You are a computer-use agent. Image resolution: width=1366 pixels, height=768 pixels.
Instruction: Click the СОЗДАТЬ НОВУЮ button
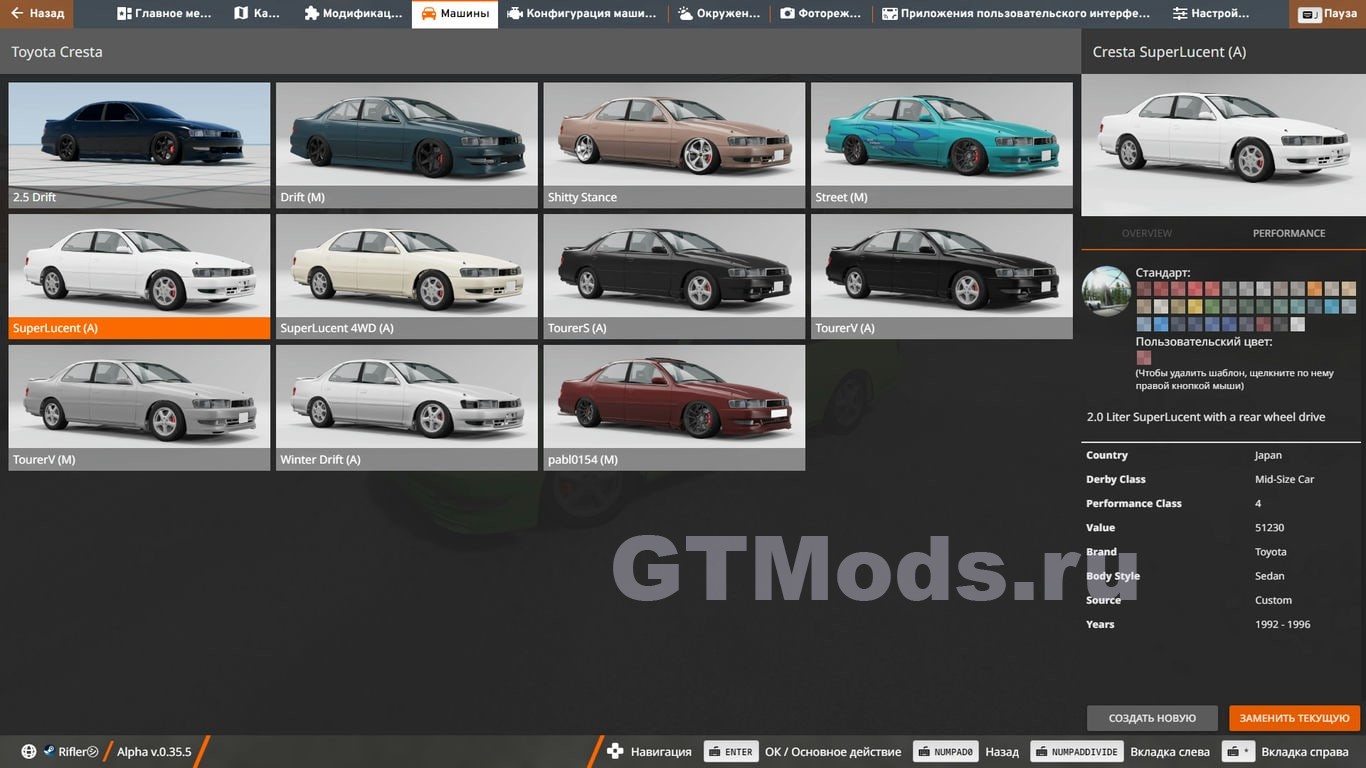tap(1152, 718)
